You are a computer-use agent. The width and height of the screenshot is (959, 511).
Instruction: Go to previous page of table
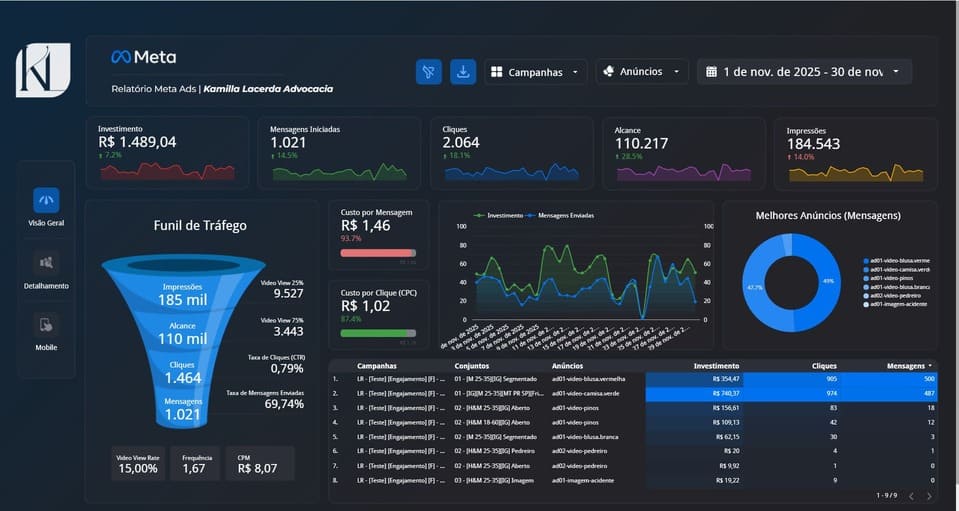point(910,496)
